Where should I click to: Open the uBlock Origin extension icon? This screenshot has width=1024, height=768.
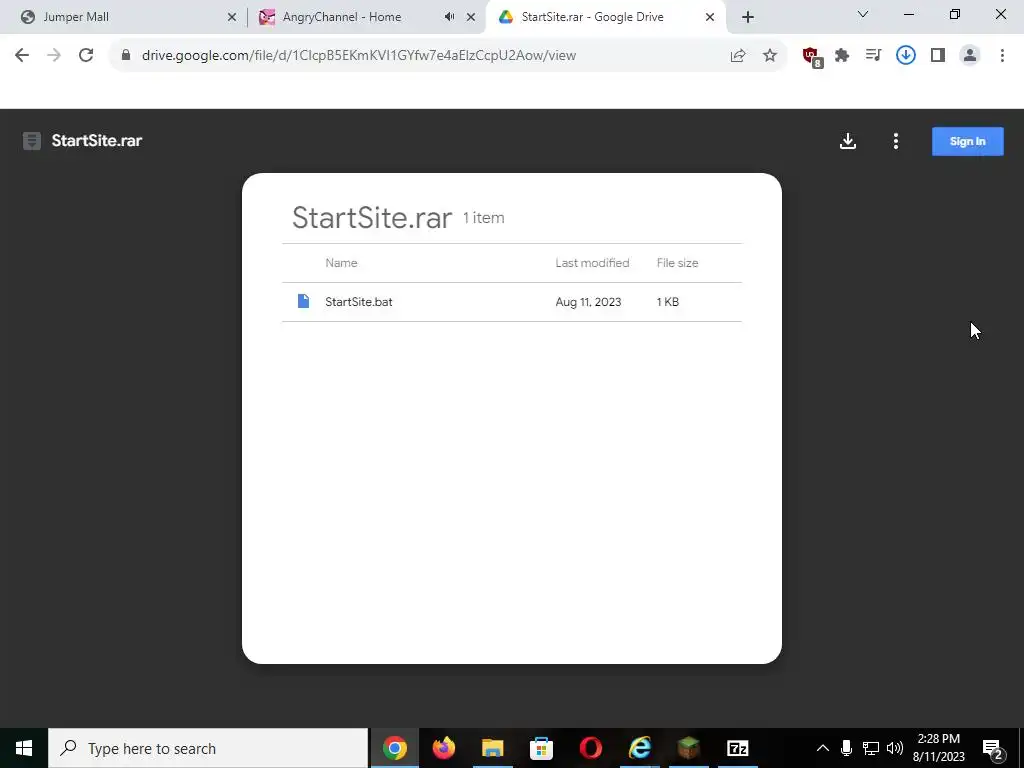(812, 56)
